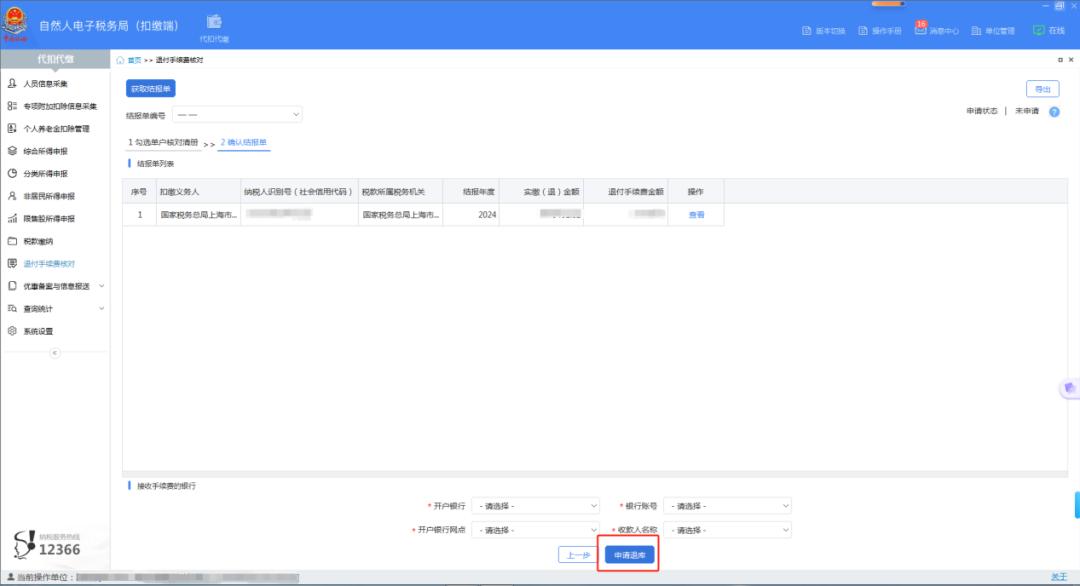Image resolution: width=1080 pixels, height=586 pixels.
Task: Click the 查看 link in table row
Action: click(x=696, y=215)
